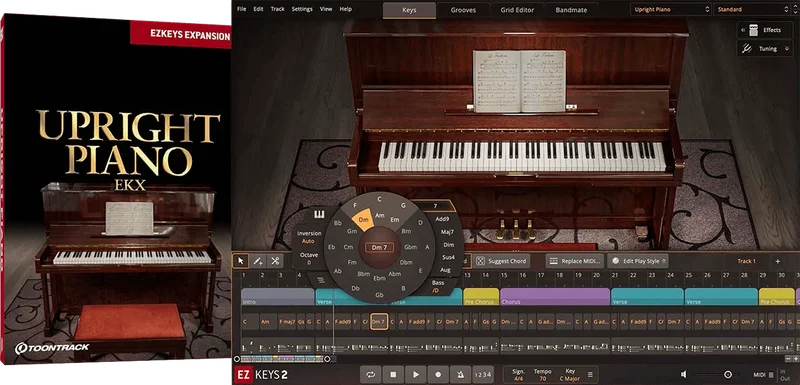Switch to the Bandmate tab
Screen dimensions: 800x385
(571, 10)
